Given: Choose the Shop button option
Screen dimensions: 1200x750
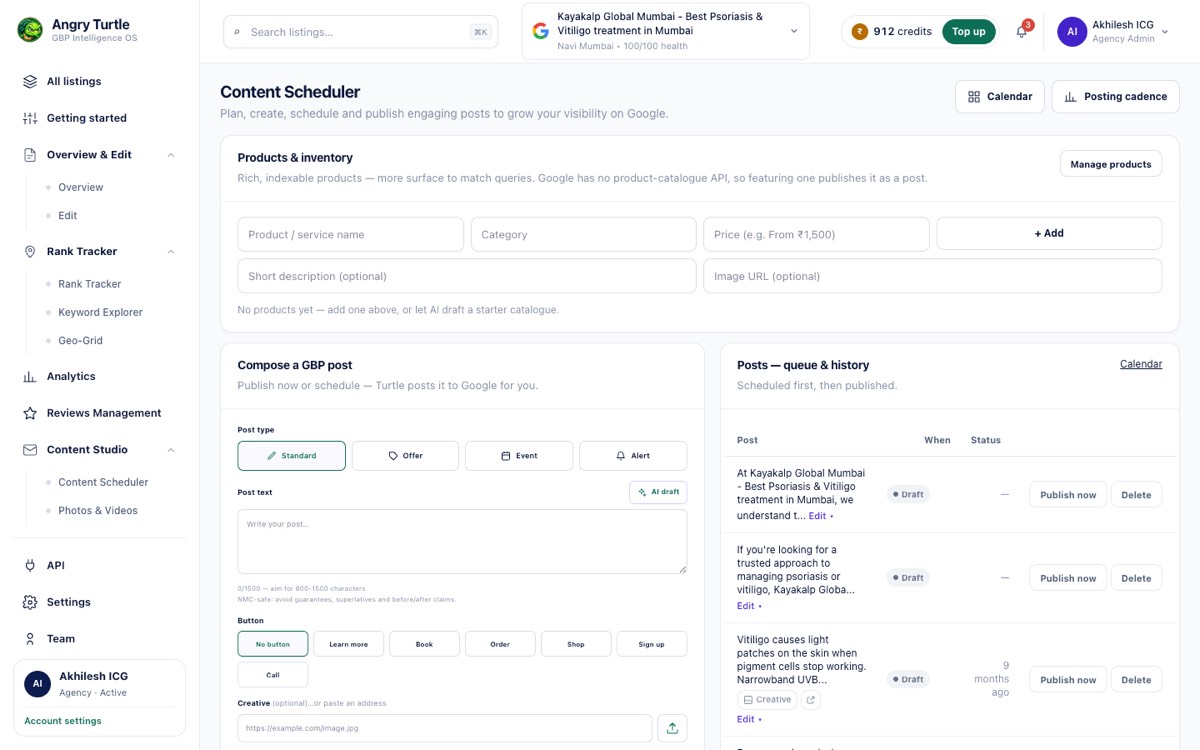Looking at the screenshot, I should pos(576,644).
